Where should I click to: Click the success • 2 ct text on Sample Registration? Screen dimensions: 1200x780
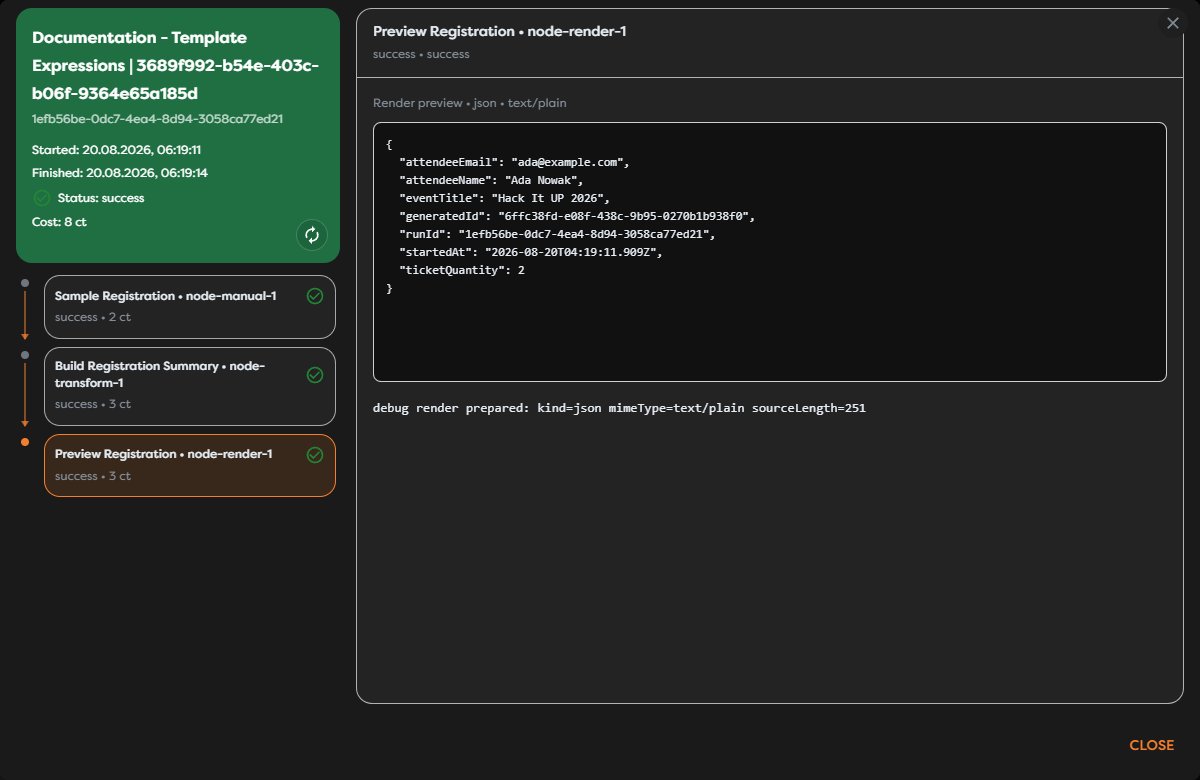[93, 317]
